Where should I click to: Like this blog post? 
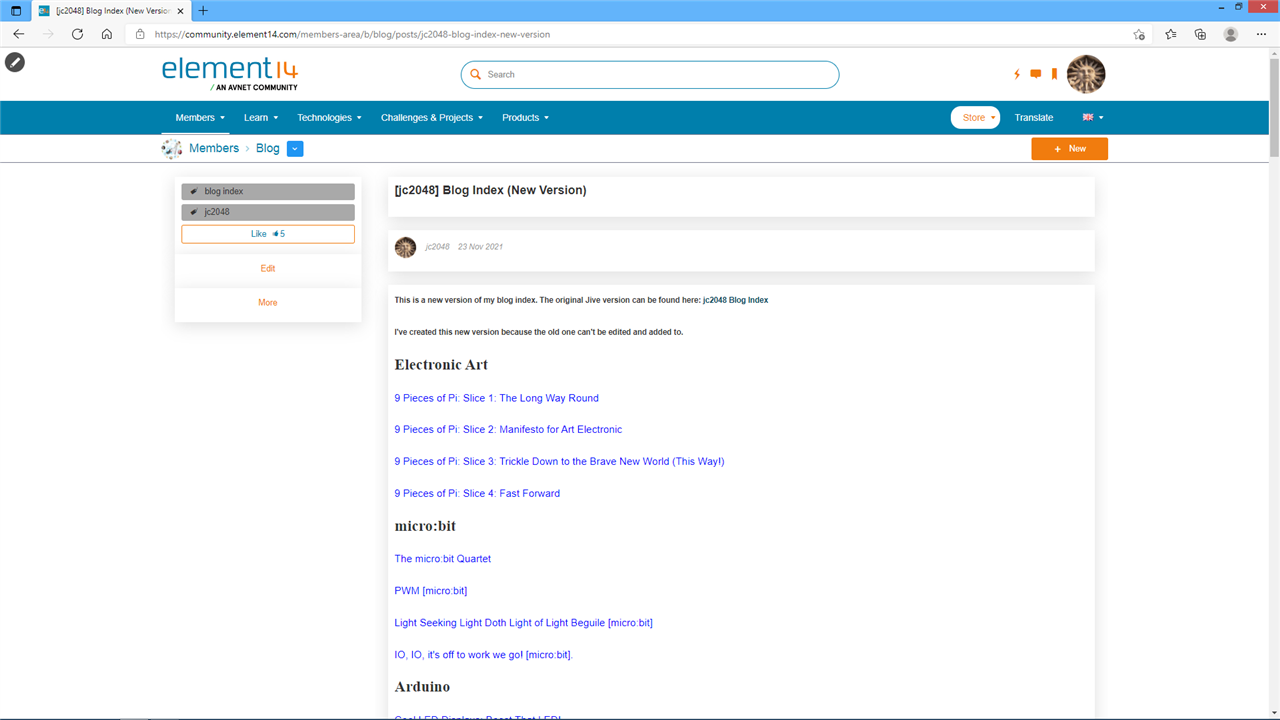point(268,234)
